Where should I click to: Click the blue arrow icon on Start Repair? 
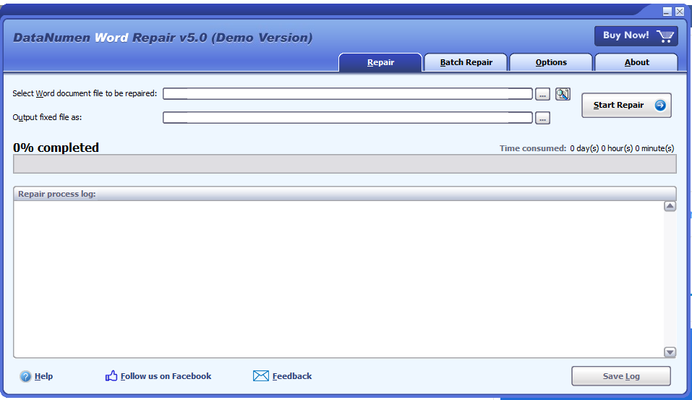tap(660, 105)
